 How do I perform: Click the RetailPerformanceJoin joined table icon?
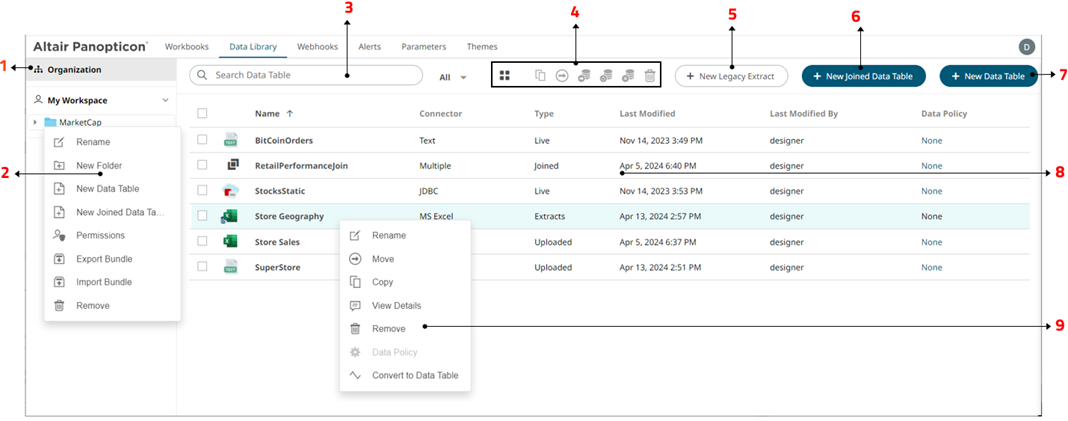230,165
